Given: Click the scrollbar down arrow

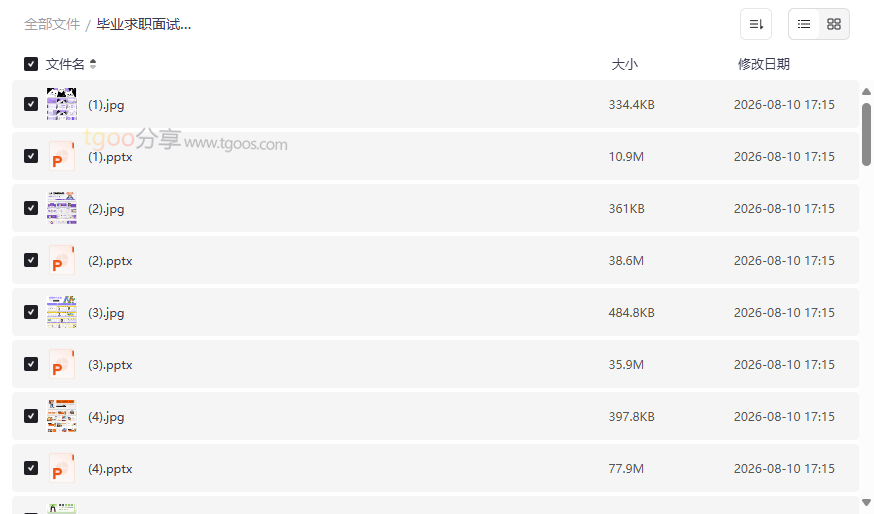Looking at the screenshot, I should (x=866, y=503).
